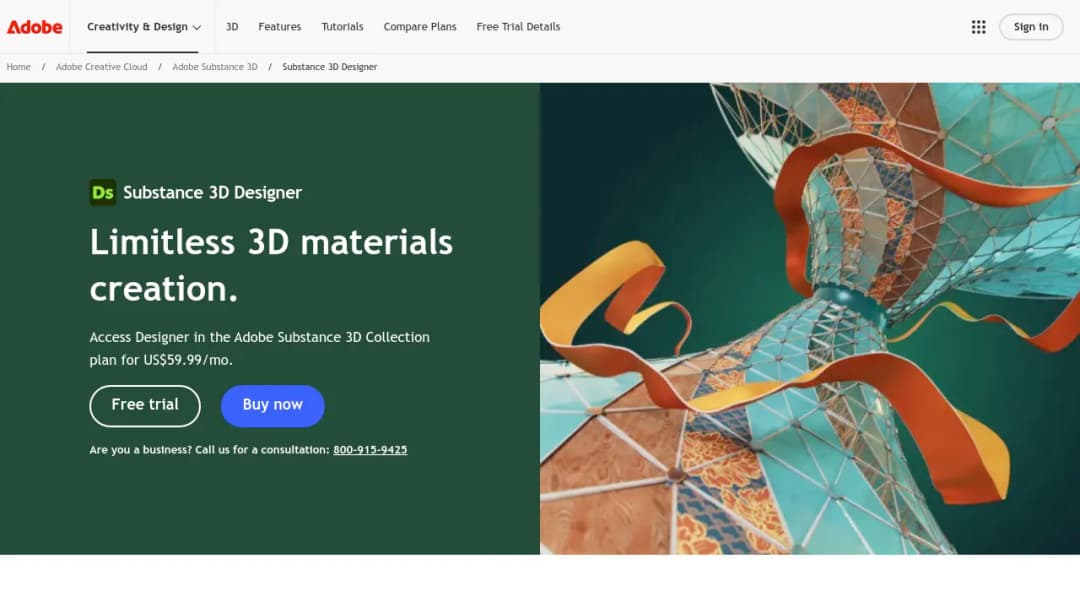Click the 'Limitless 3D materials creation.' headline
1080x608 pixels.
coord(271,265)
